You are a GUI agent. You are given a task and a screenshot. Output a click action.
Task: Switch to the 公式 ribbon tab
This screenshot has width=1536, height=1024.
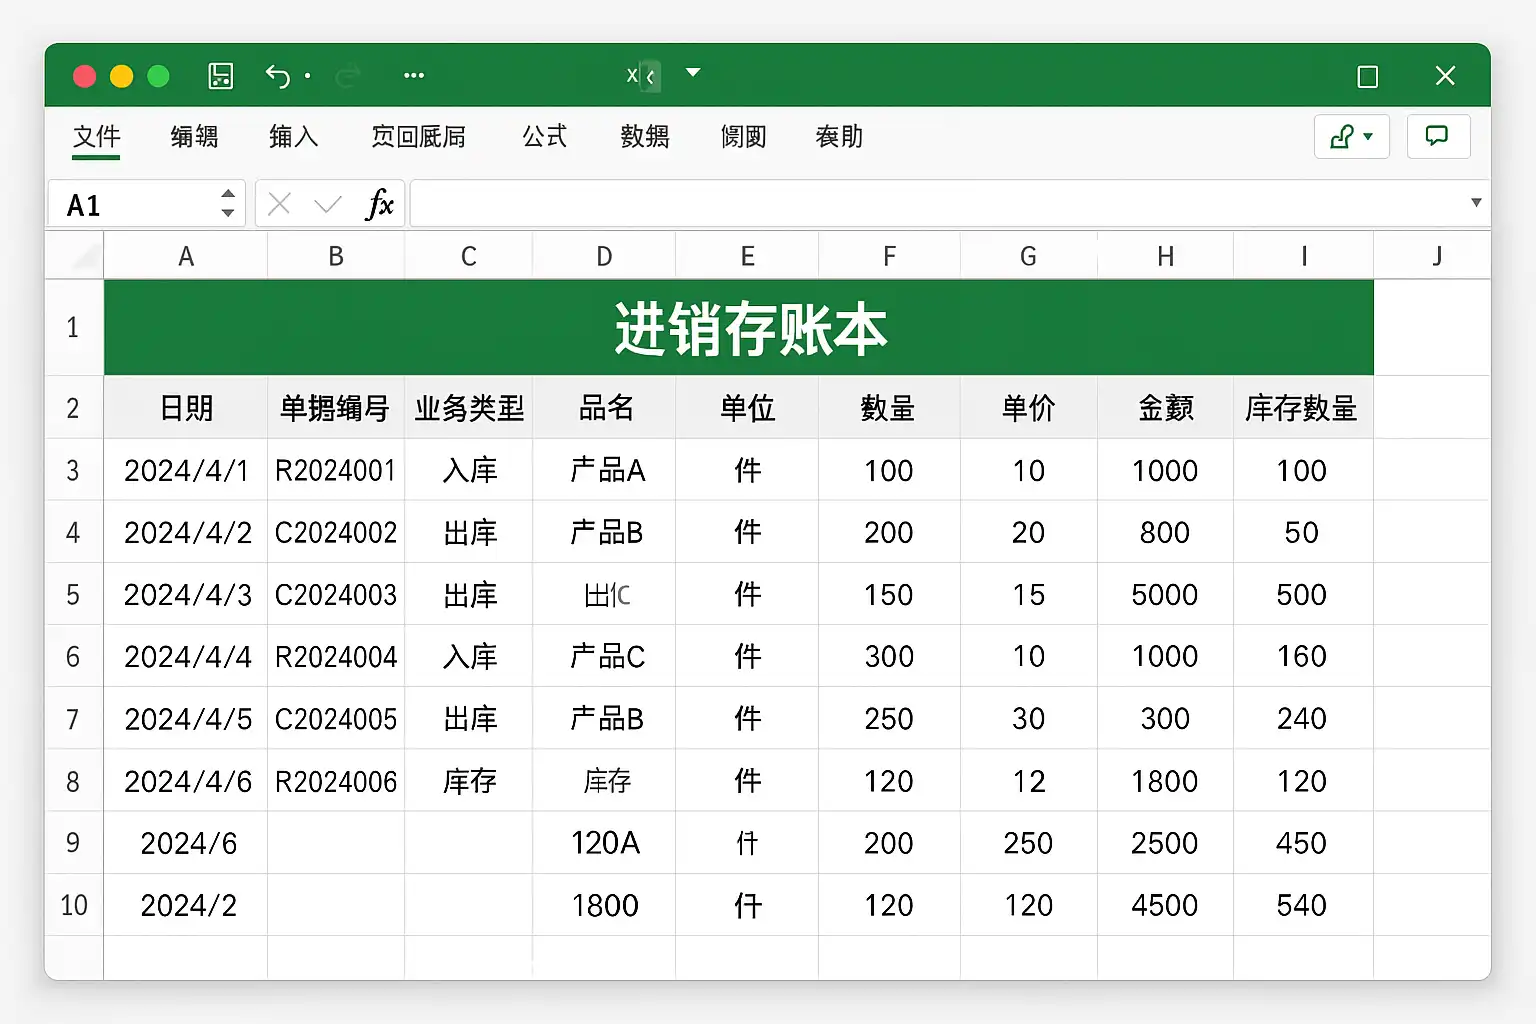545,136
